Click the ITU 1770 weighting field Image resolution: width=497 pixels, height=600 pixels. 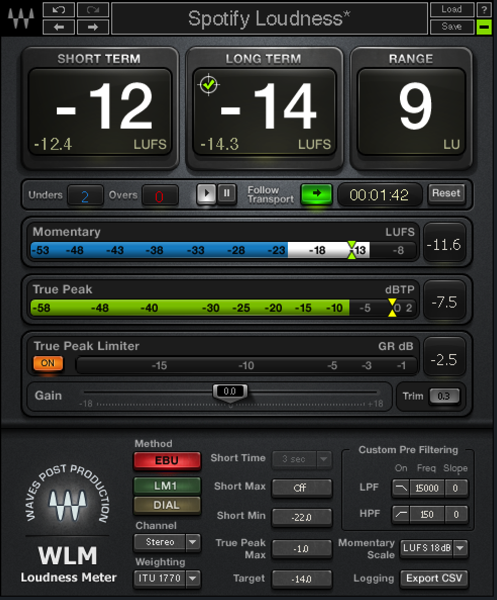[160, 578]
